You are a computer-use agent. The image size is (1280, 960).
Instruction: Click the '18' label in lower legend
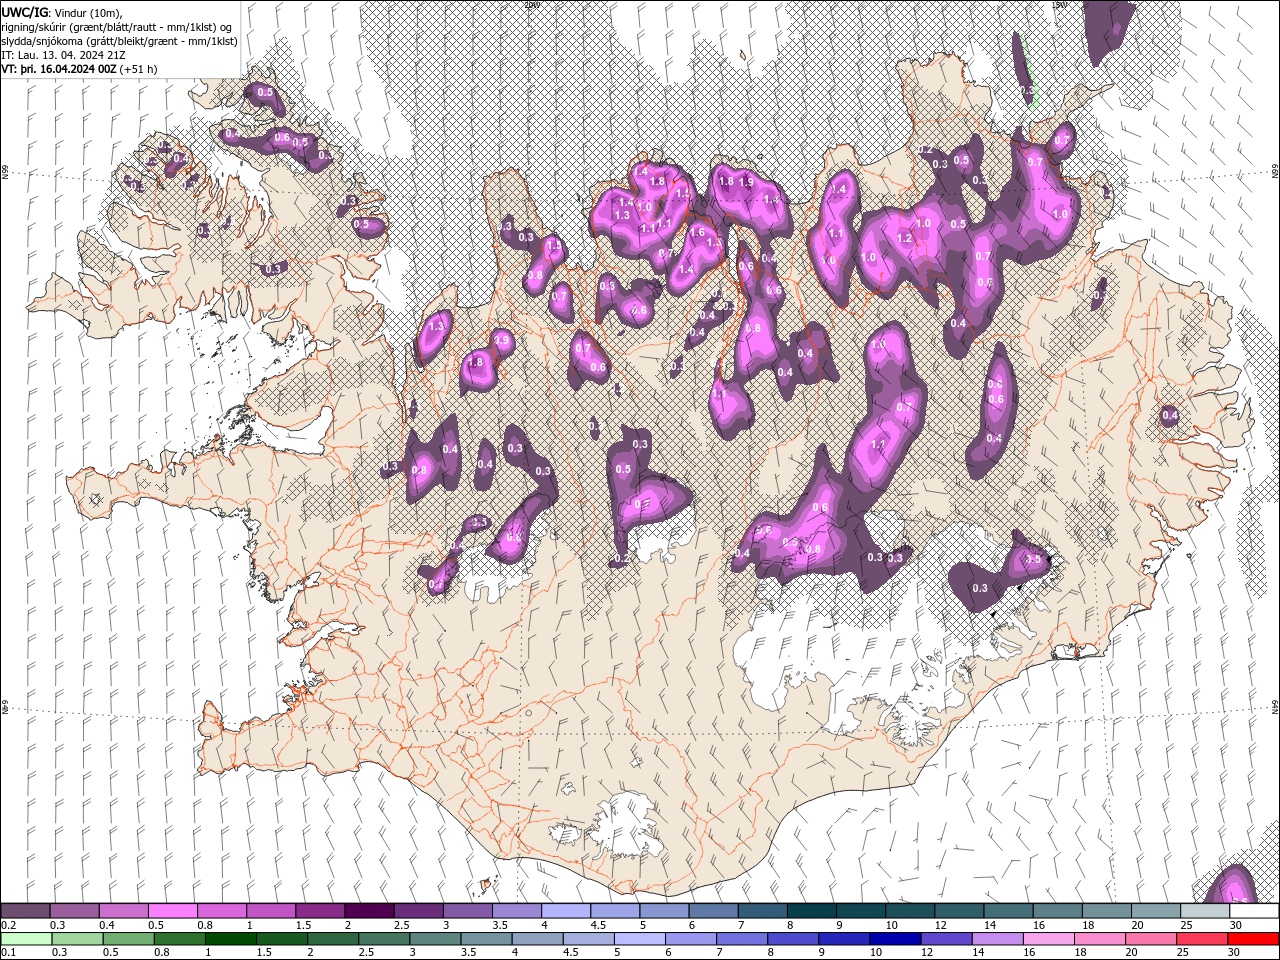pyautogui.click(x=1080, y=953)
